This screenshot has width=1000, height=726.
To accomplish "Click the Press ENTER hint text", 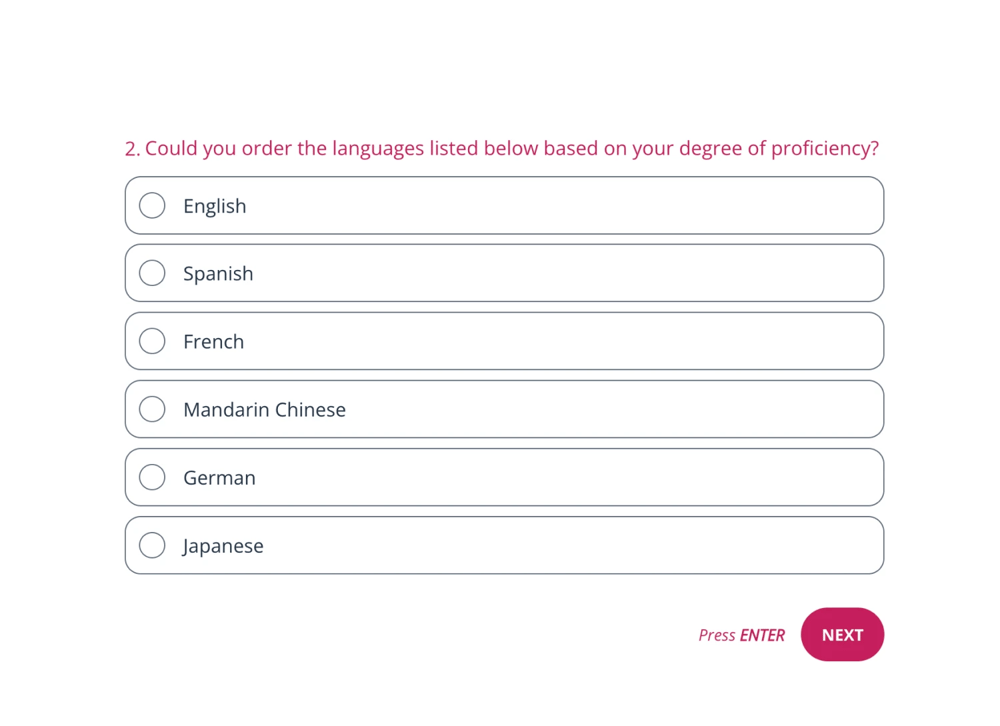I will [741, 634].
